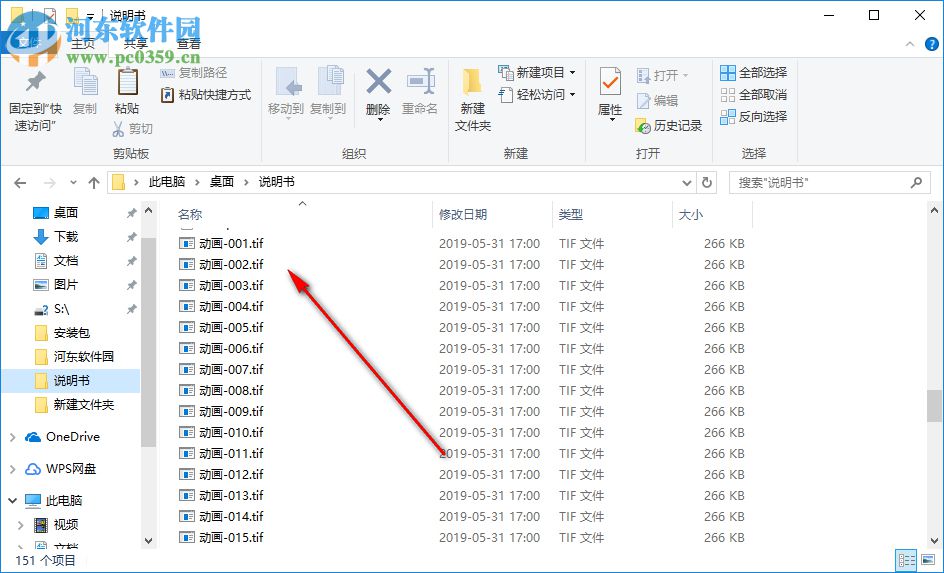Go up one folder level

pos(93,182)
